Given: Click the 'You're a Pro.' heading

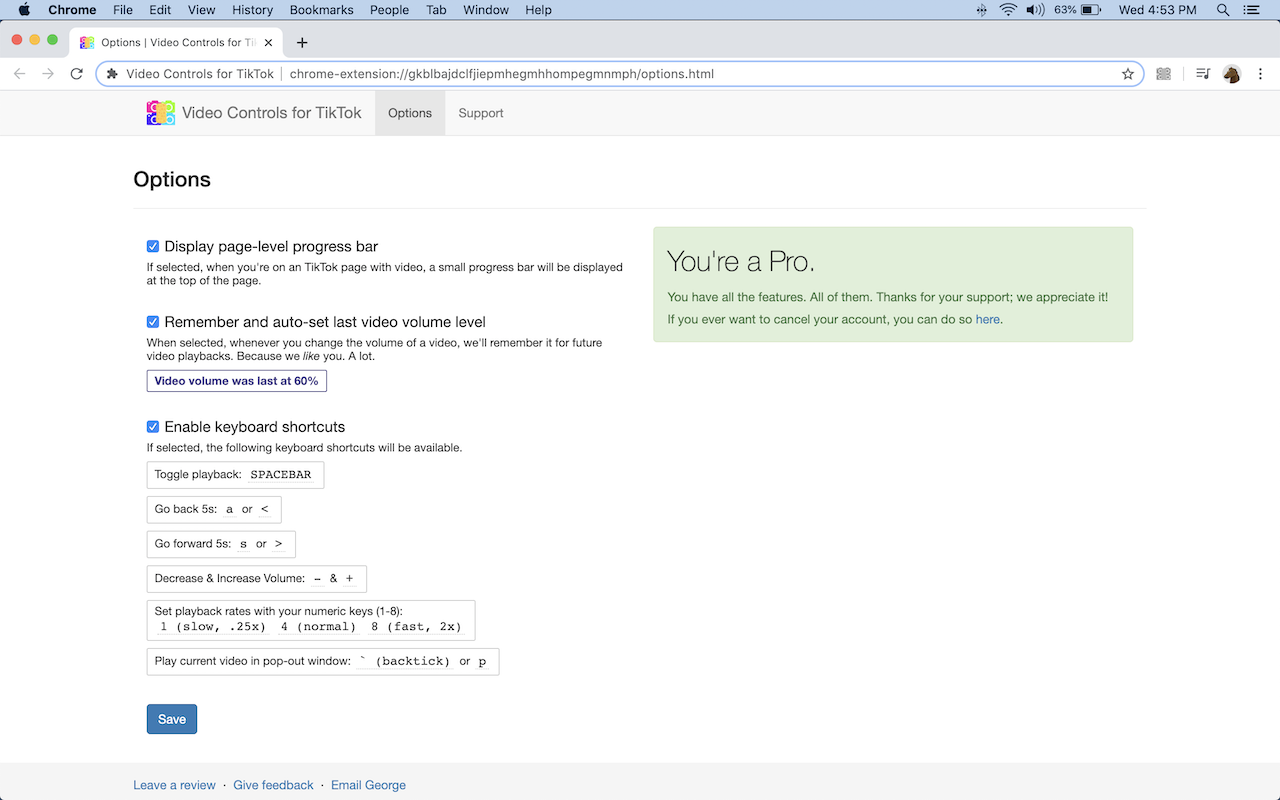Looking at the screenshot, I should coord(741,261).
